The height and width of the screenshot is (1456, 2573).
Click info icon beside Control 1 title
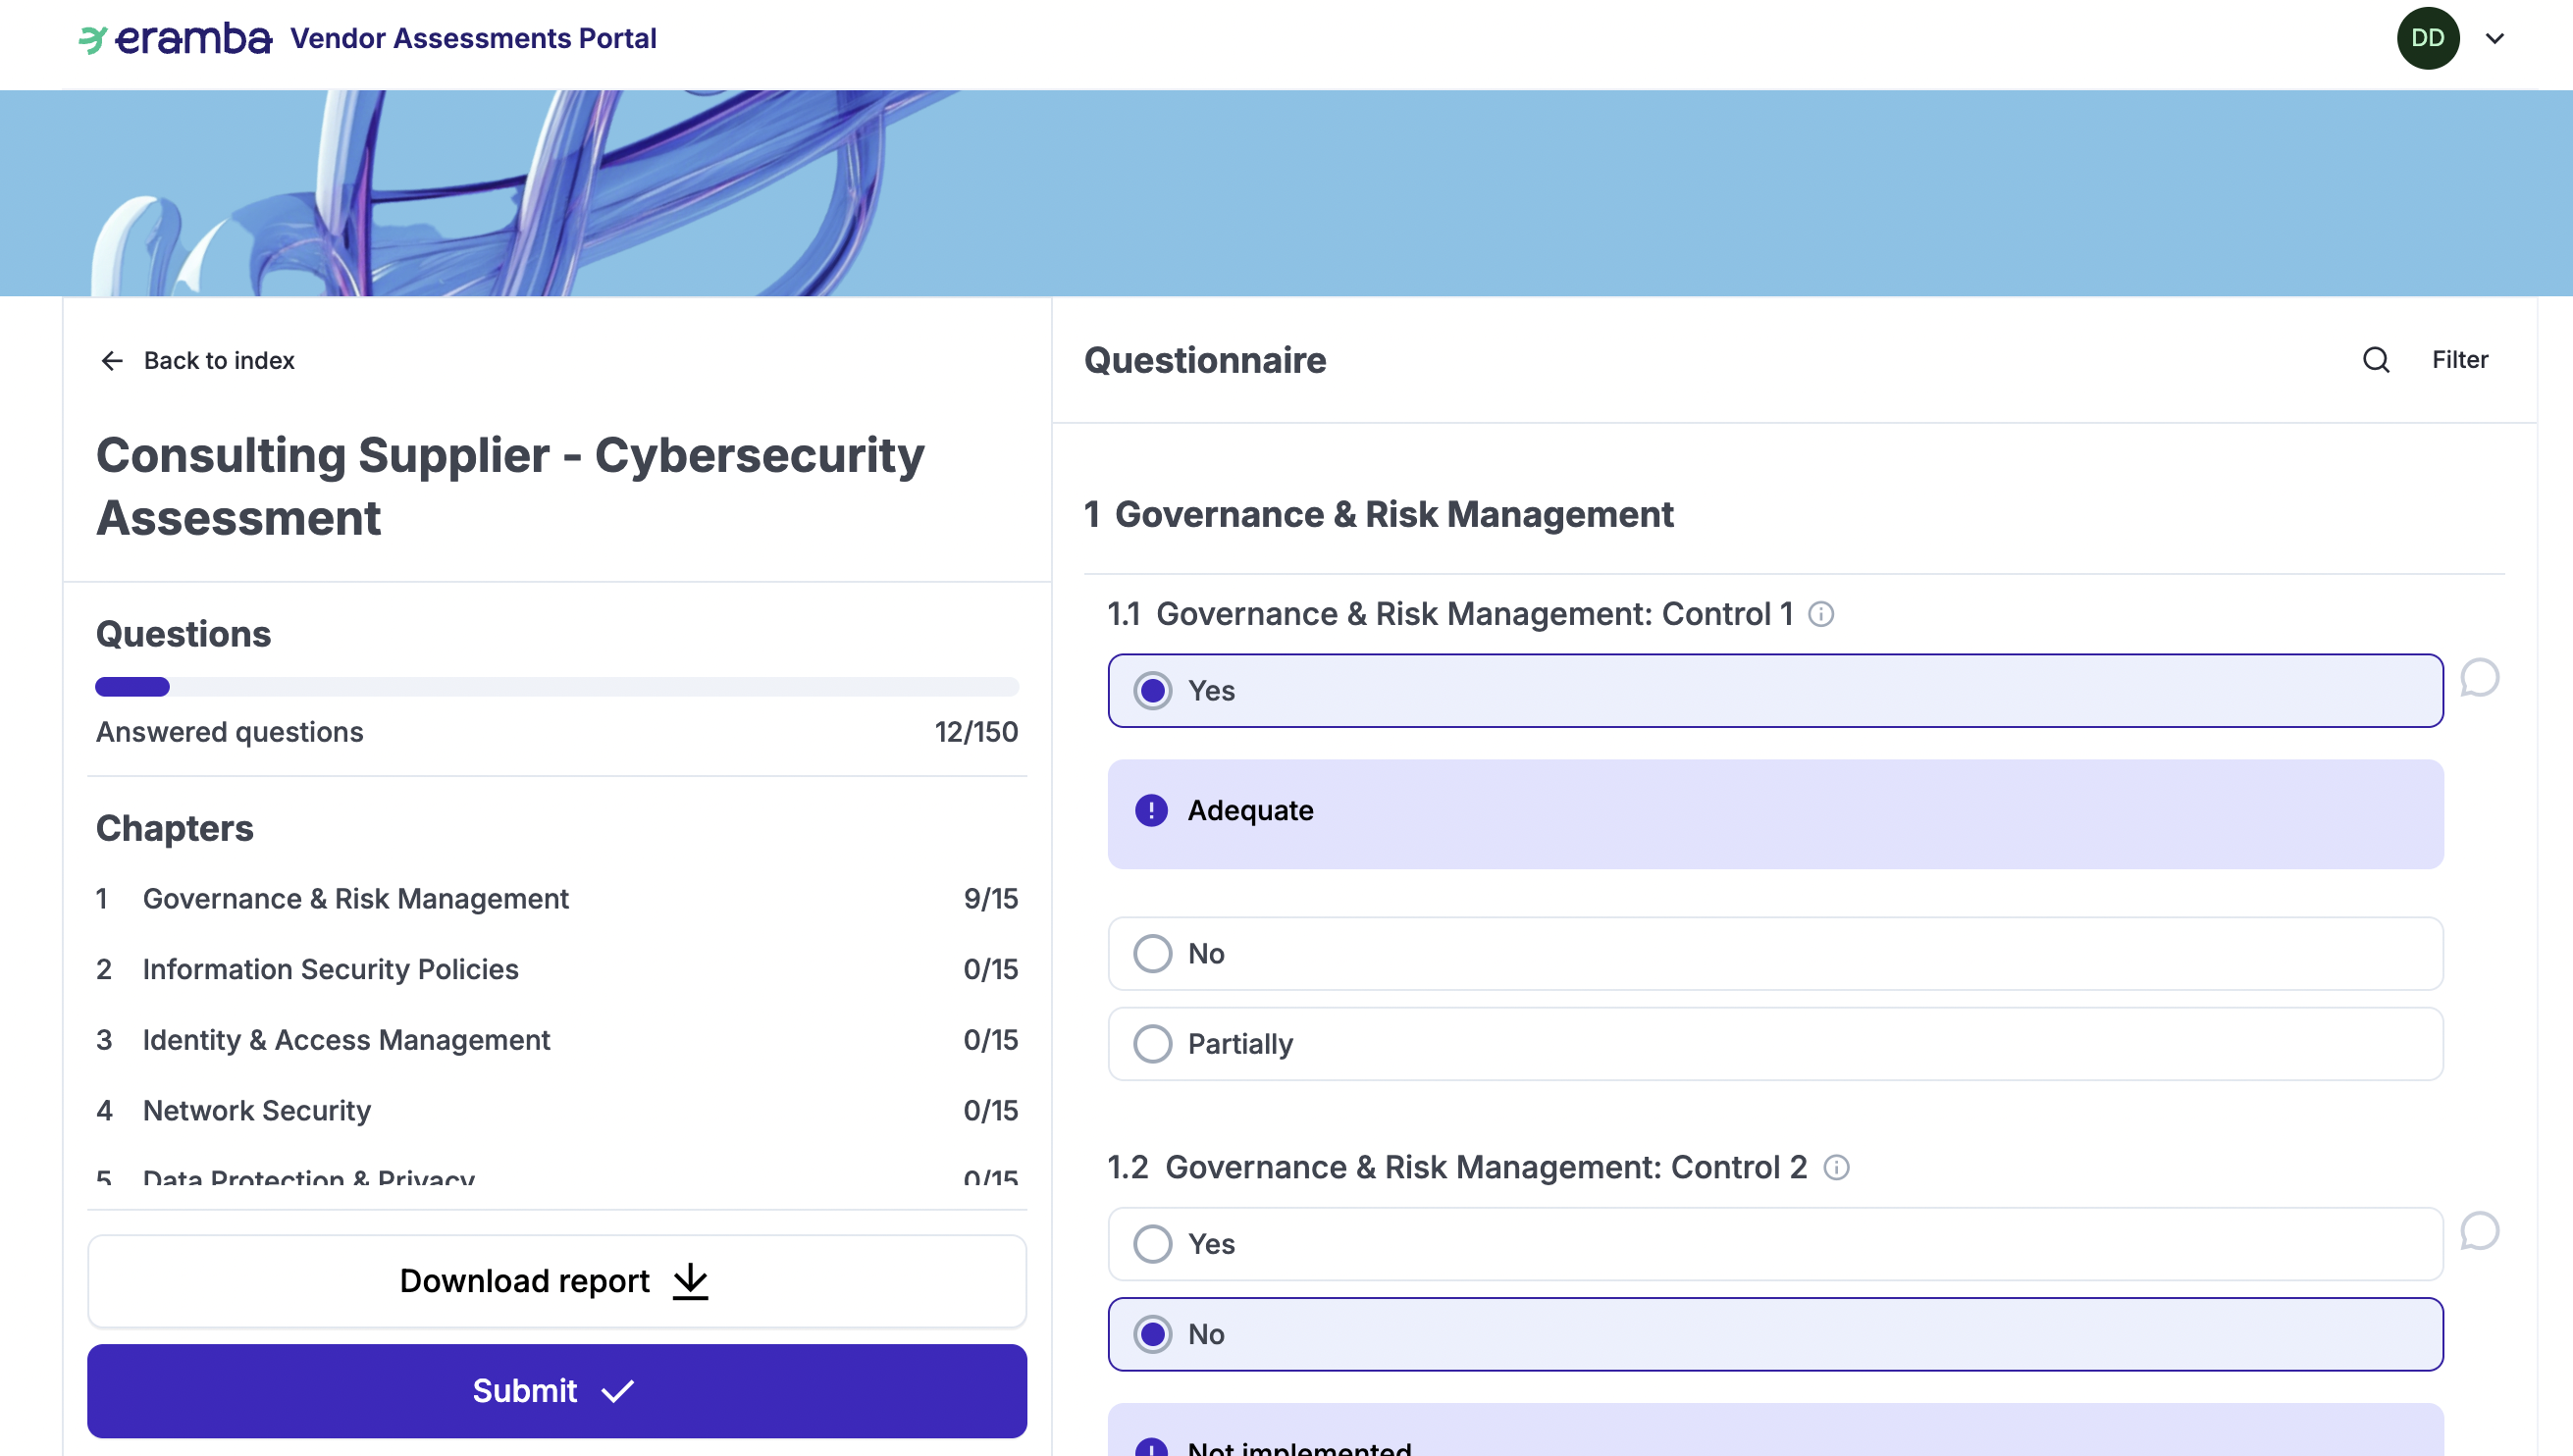(x=1821, y=614)
